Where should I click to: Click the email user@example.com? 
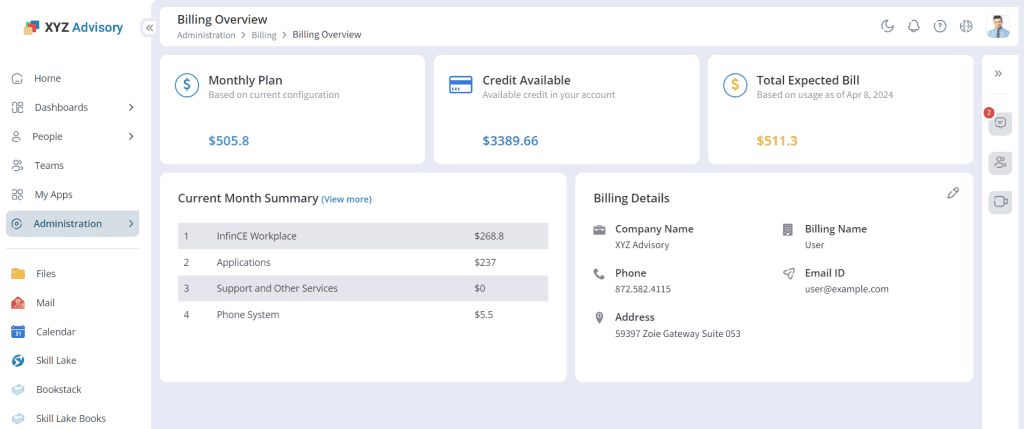click(846, 289)
